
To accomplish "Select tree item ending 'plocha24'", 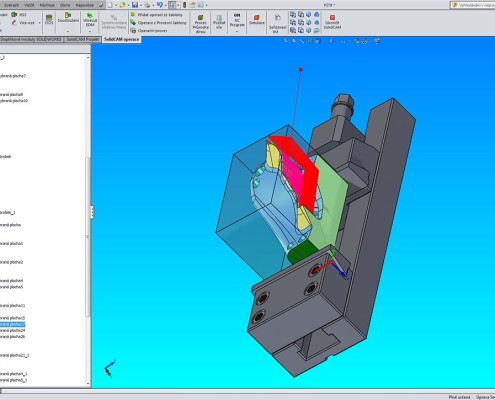I will (x=13, y=330).
